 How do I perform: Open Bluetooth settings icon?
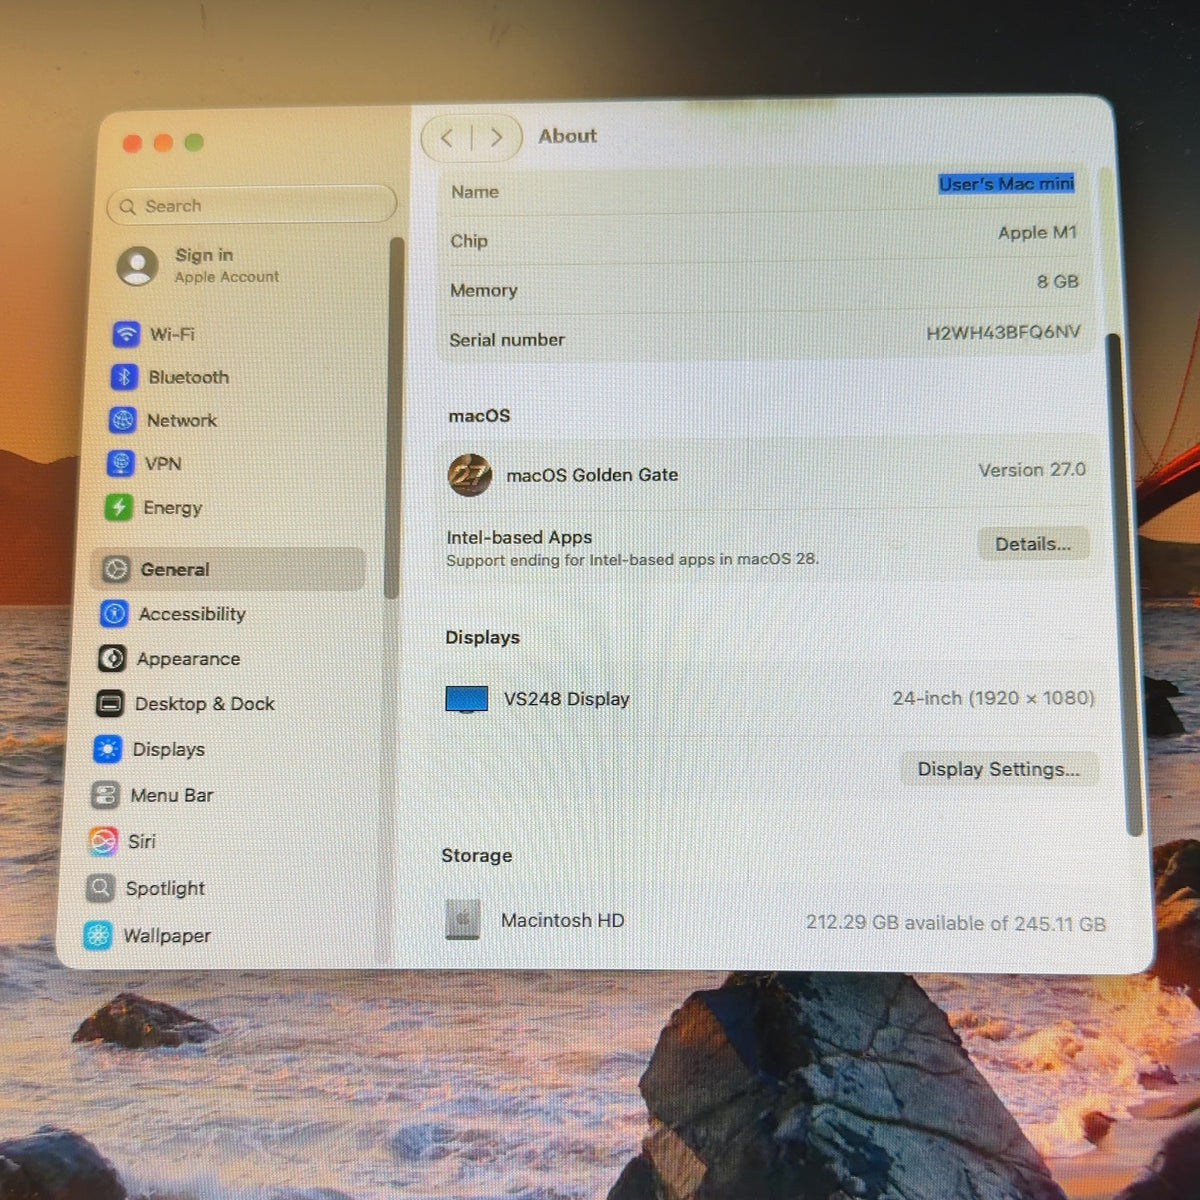[x=124, y=377]
